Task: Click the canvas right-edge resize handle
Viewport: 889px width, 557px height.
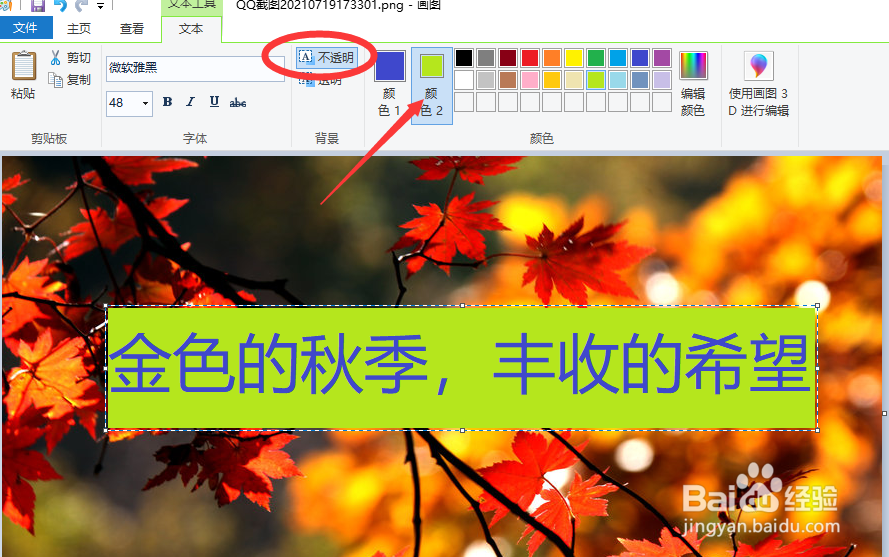Action: coord(884,413)
